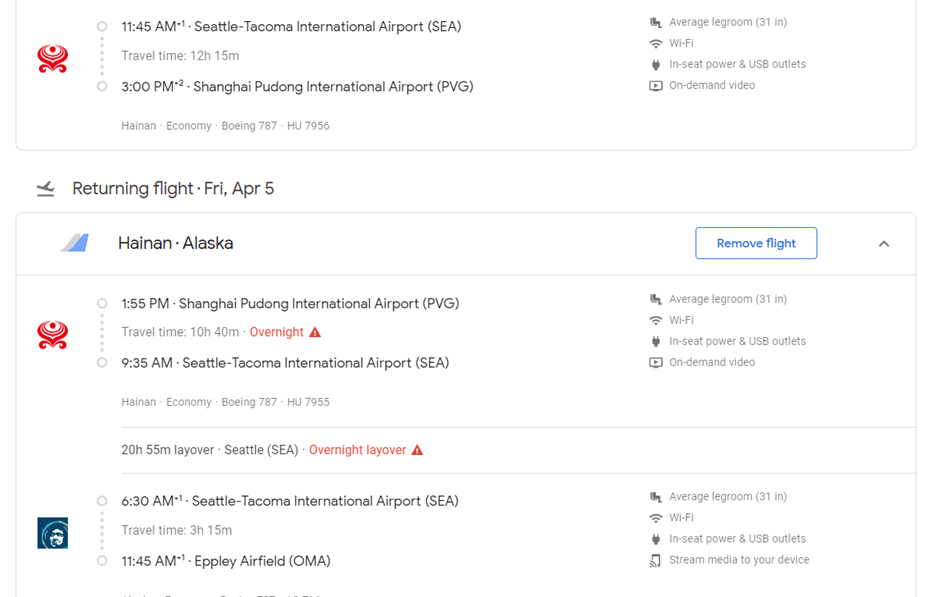
Task: Click the 20h 55m layover Seattle text
Action: [x=209, y=450]
